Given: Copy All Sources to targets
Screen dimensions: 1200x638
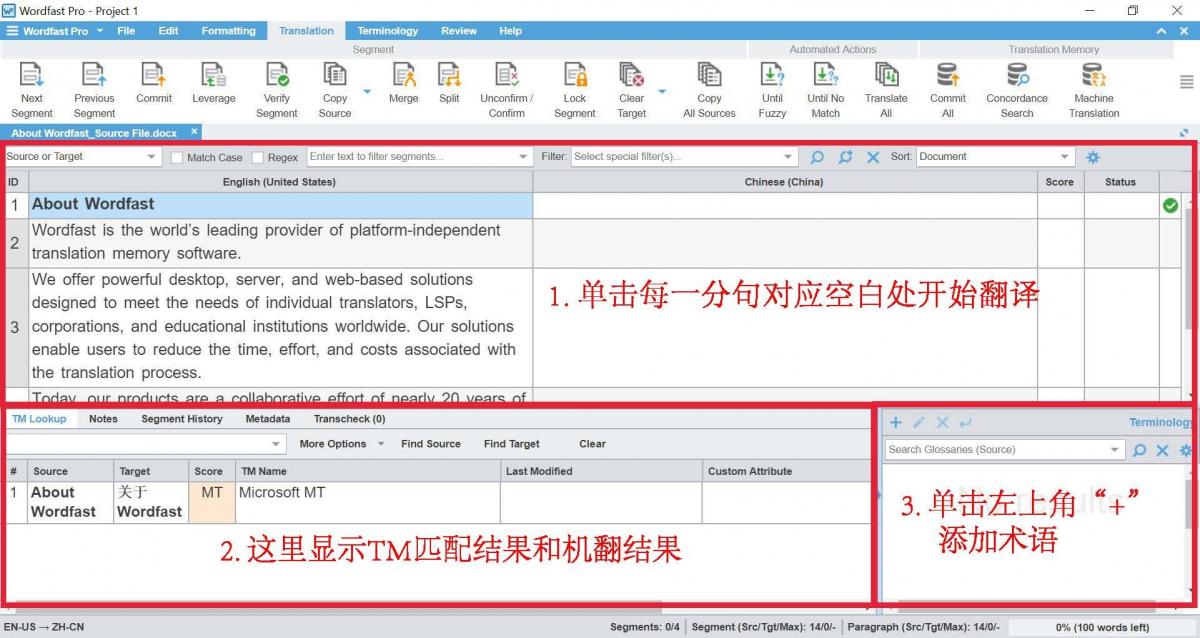Looking at the screenshot, I should [x=709, y=90].
